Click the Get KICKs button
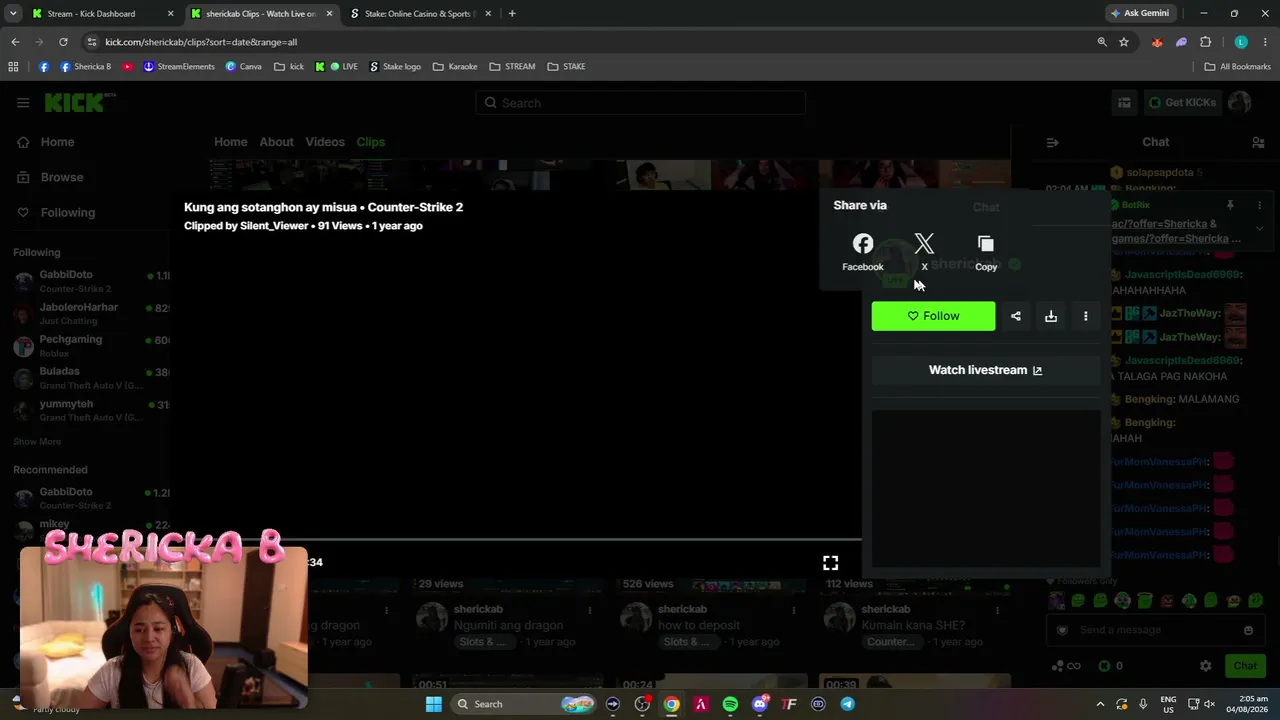 coord(1182,102)
